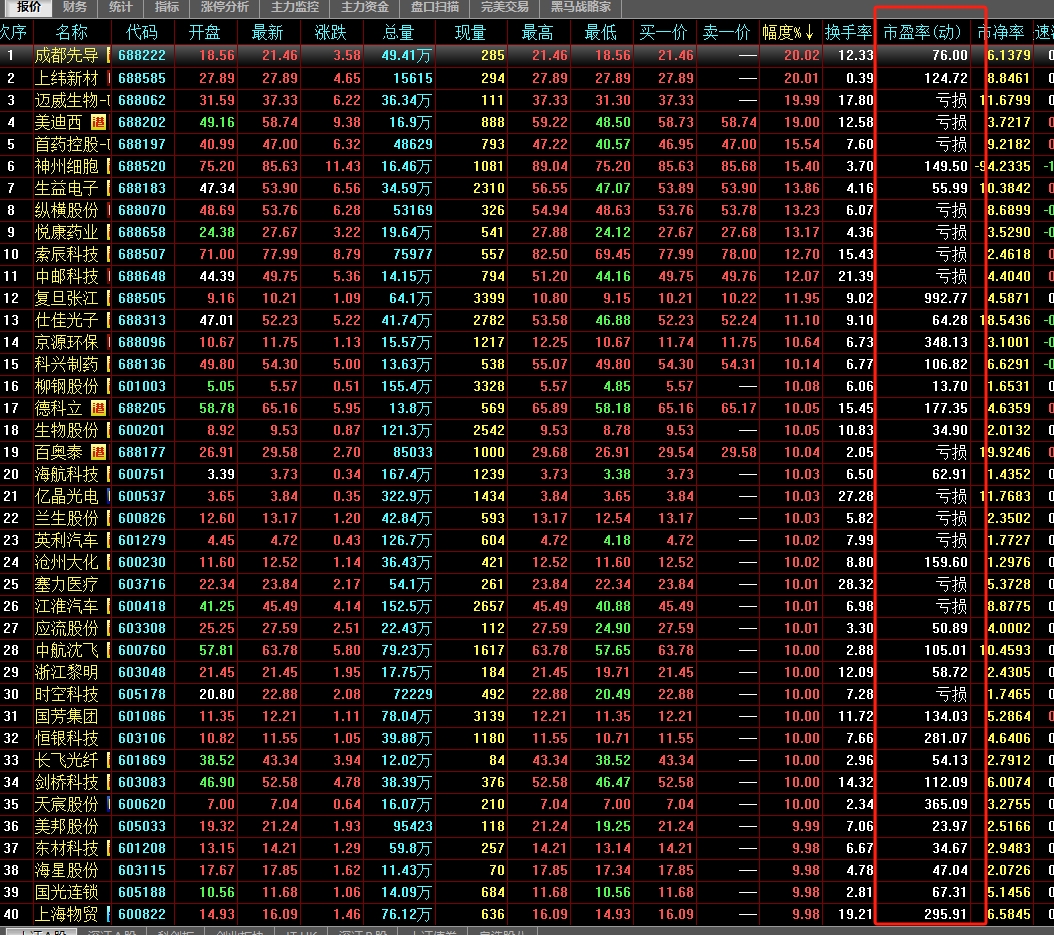Screen dimensions: 1054x935
Task: Select the stock 京源环保
Action: [67, 342]
